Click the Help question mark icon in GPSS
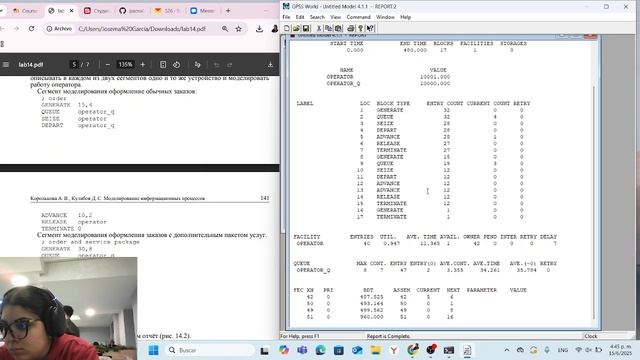Image resolution: width=640 pixels, height=360 pixels. click(360, 28)
